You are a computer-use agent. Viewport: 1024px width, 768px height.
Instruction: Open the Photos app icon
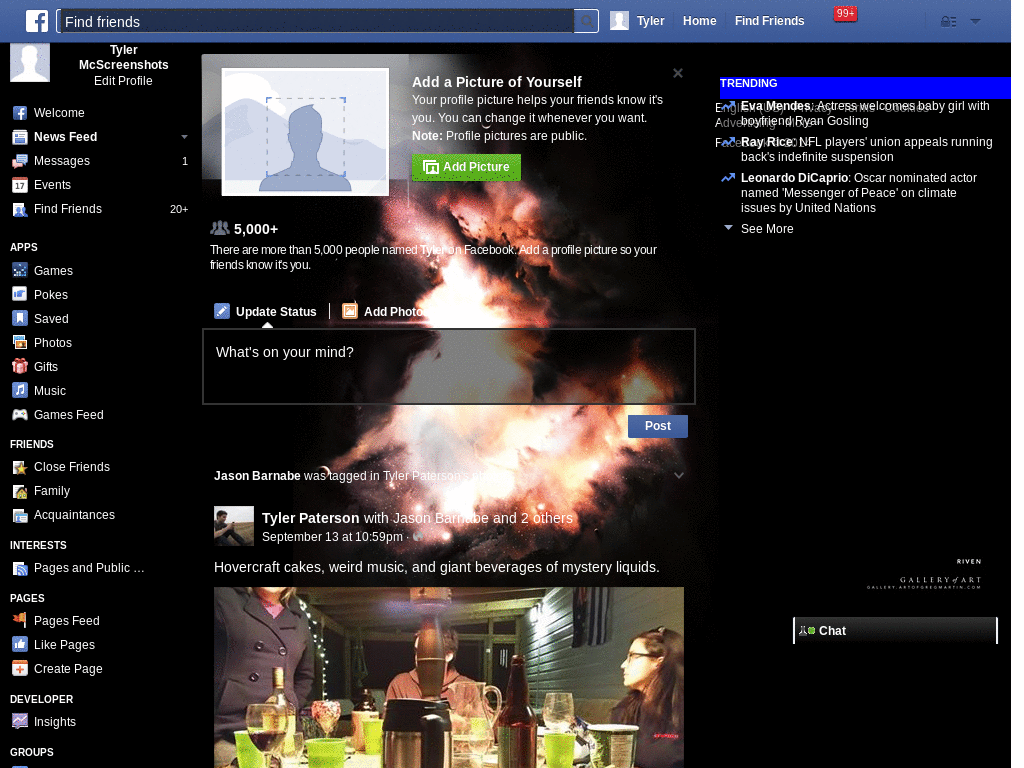pos(20,342)
